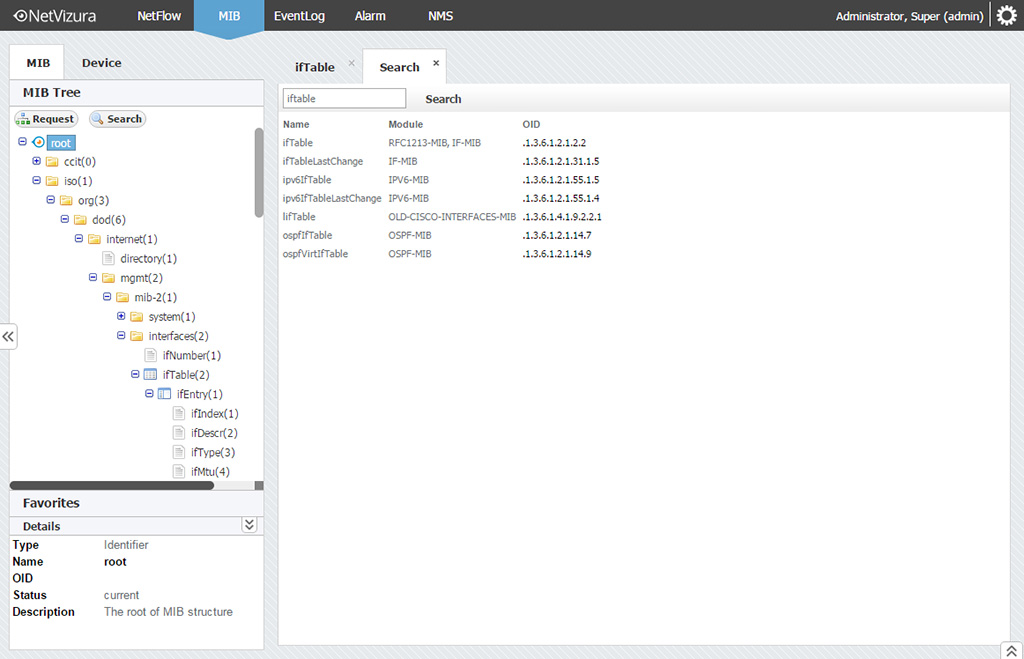The width and height of the screenshot is (1024, 659).
Task: Click the Favorites panel header
Action: [x=136, y=503]
